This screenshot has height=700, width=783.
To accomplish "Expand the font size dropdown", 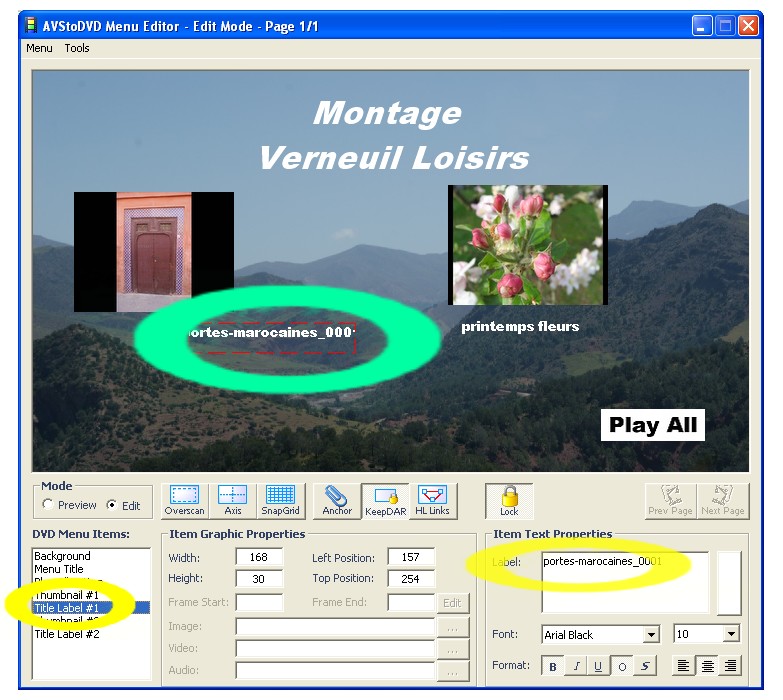I will (x=731, y=634).
